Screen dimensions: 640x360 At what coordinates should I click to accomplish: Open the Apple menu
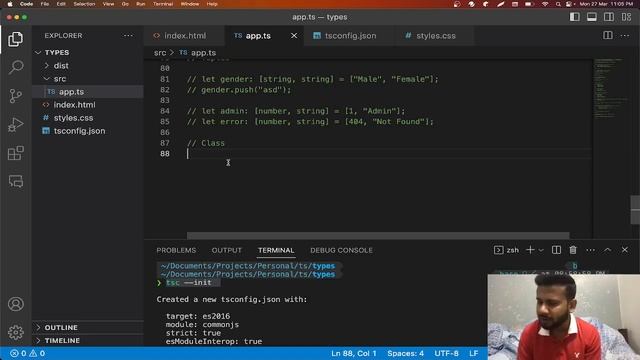10,4
